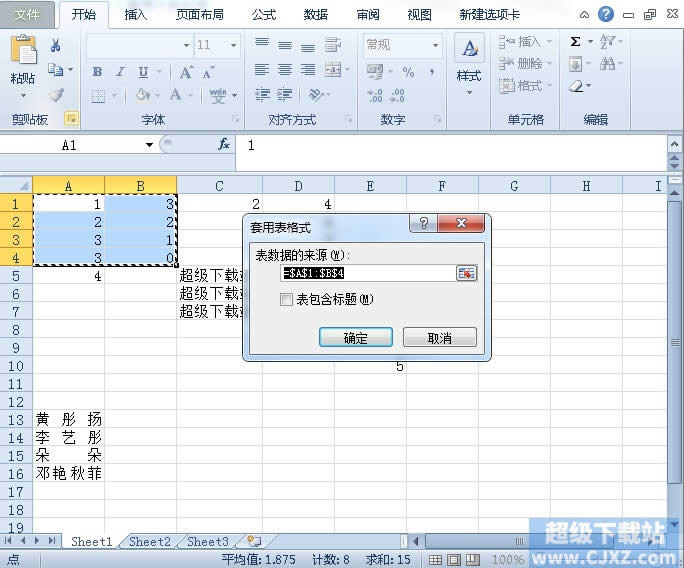Click the Cut scissors icon
This screenshot has width=684, height=568.
(x=56, y=45)
